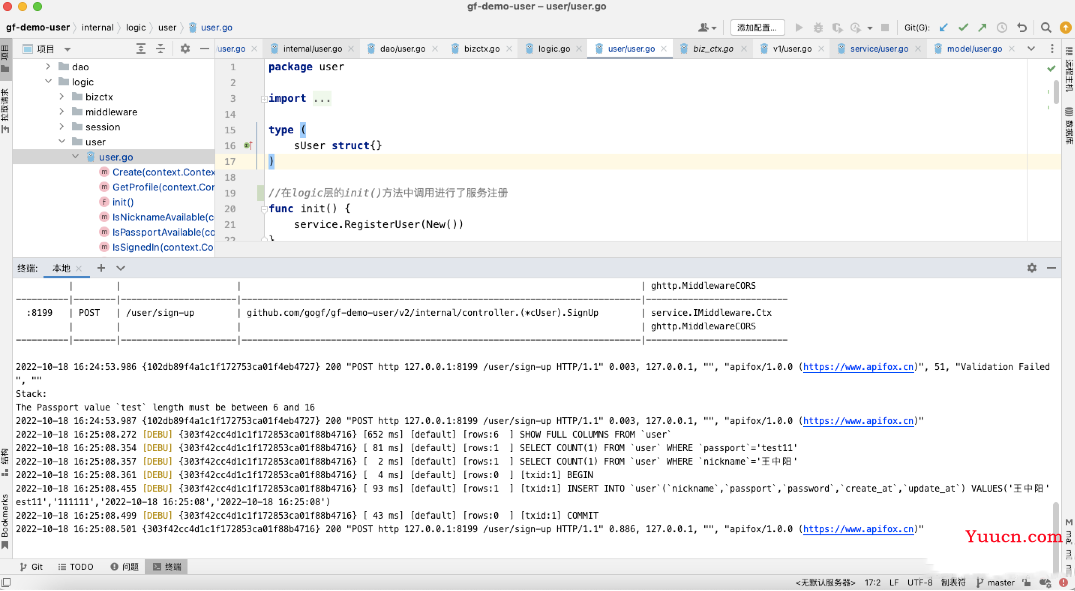Toggle the TODO tool window button
Viewport: 1075px width, 591px height.
point(75,567)
